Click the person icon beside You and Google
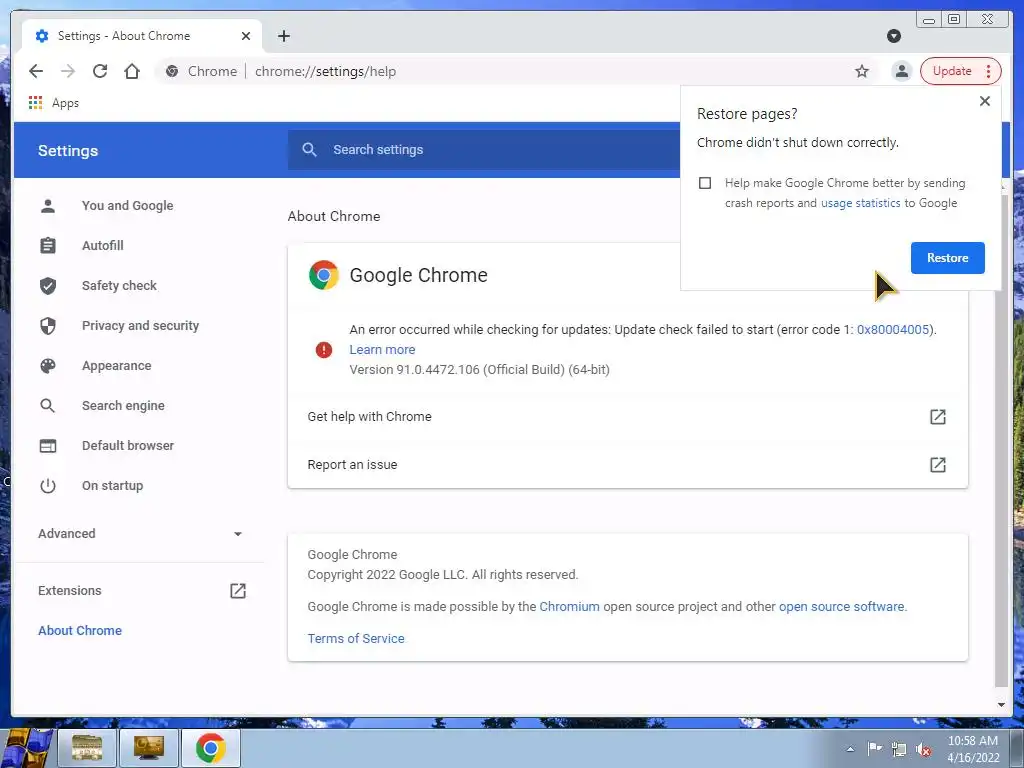Image resolution: width=1024 pixels, height=768 pixels. [48, 206]
